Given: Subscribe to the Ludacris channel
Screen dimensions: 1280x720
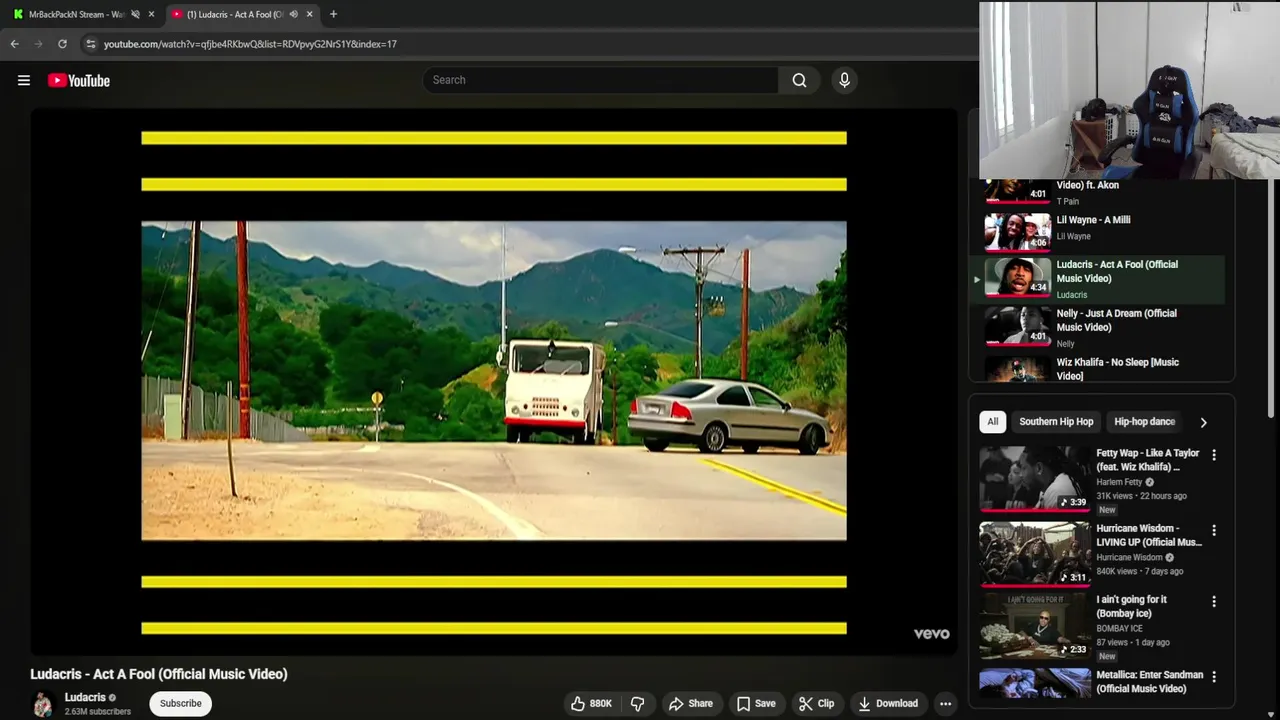Looking at the screenshot, I should [181, 703].
